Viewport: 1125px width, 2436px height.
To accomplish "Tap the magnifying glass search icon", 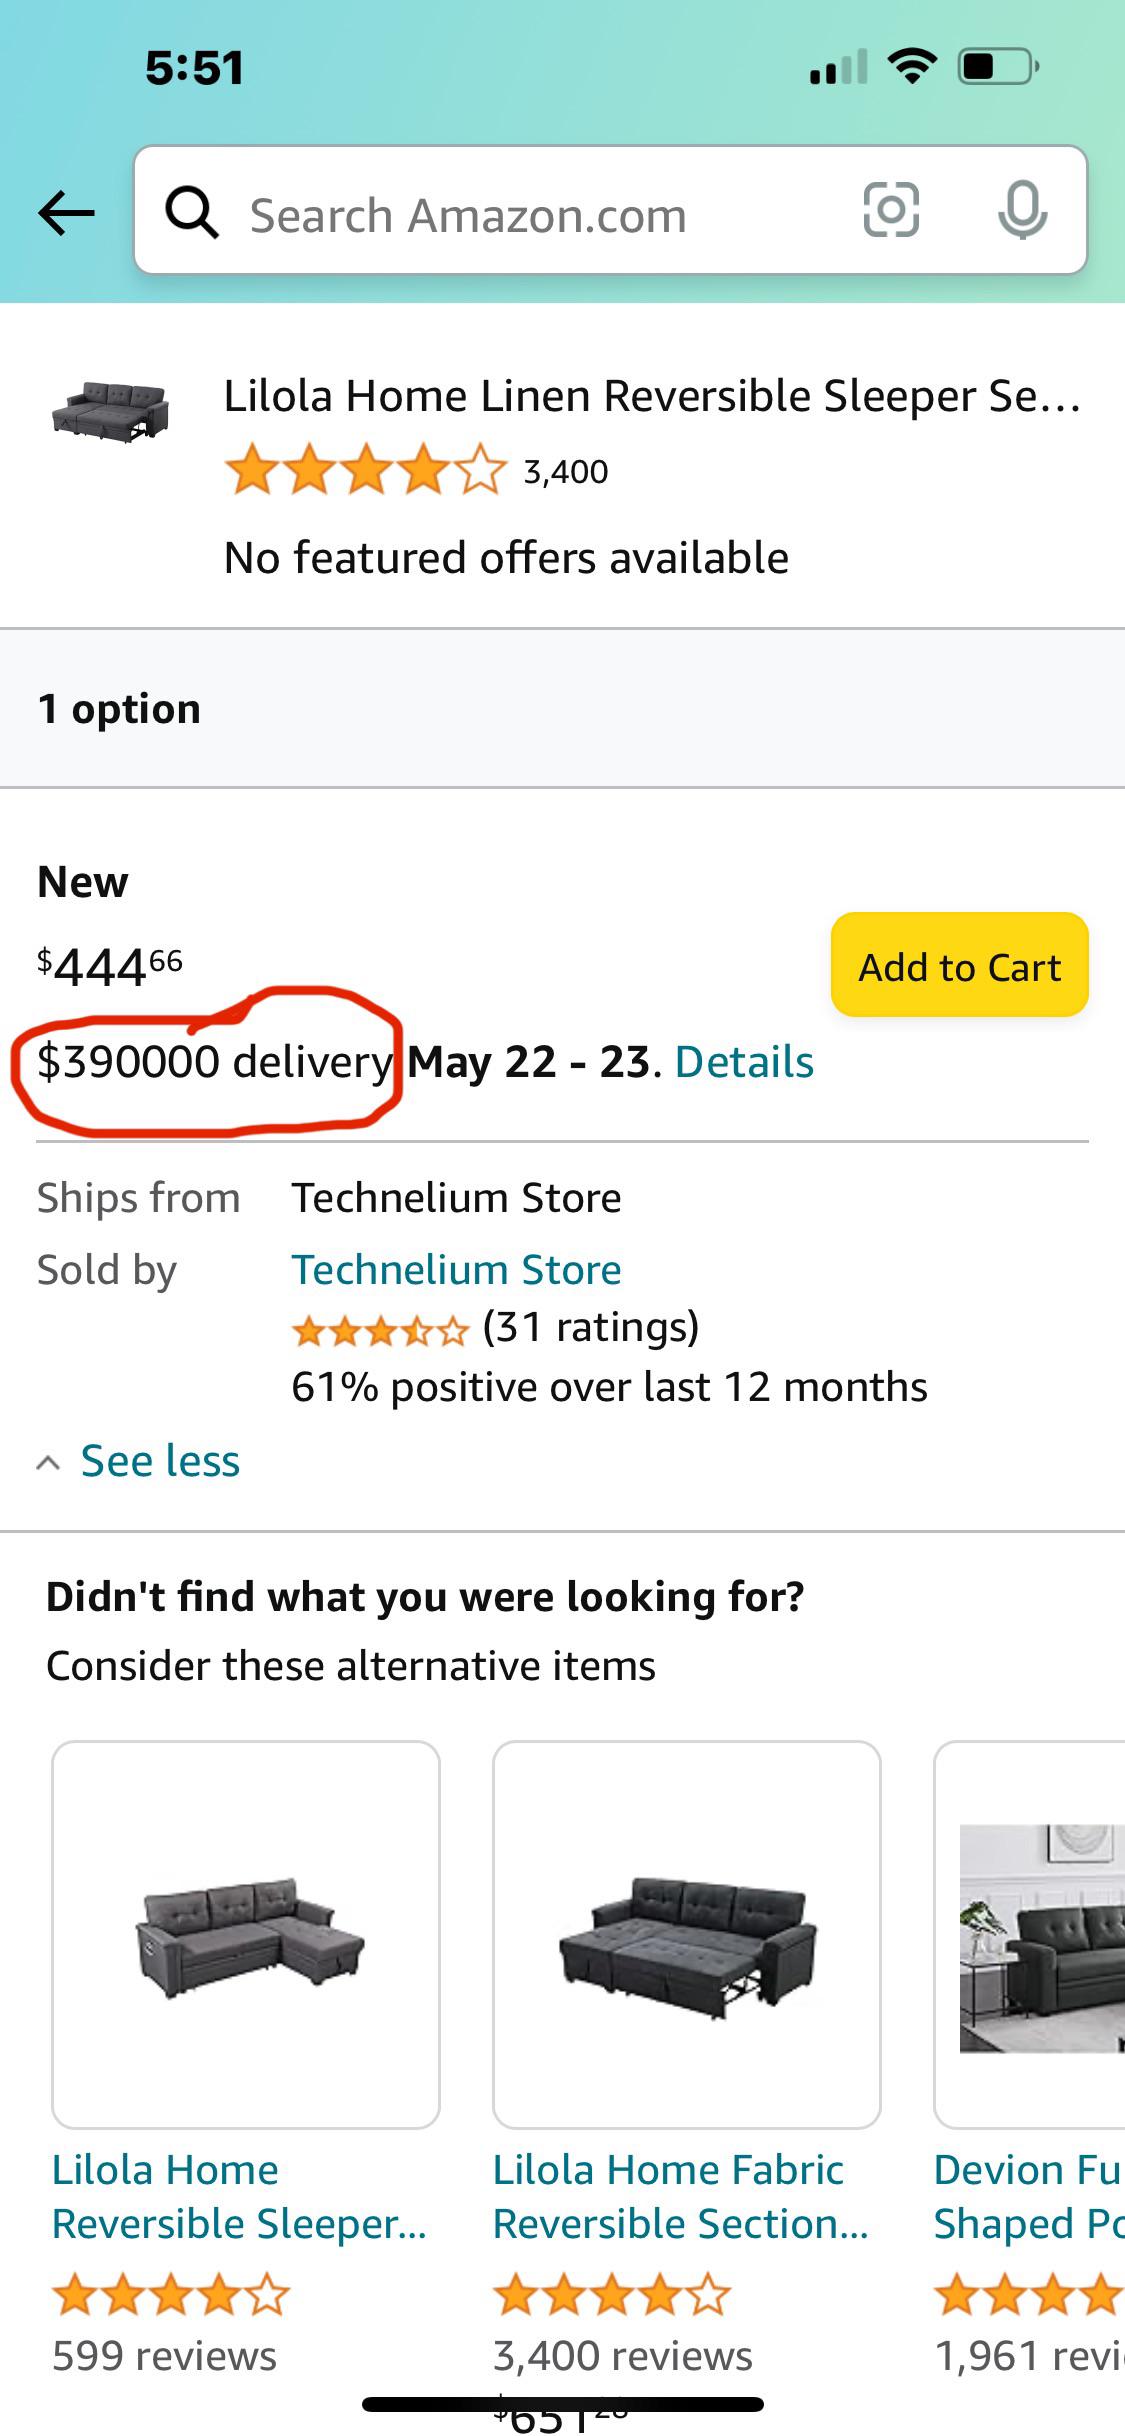I will [x=196, y=213].
